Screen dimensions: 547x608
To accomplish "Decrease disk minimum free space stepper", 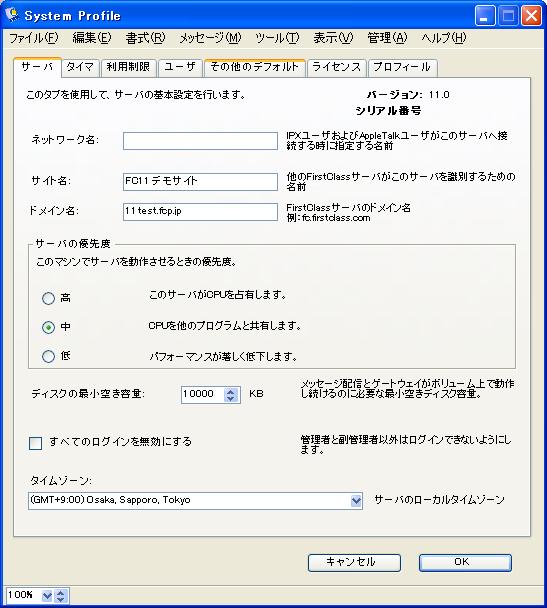I will click(x=231, y=399).
